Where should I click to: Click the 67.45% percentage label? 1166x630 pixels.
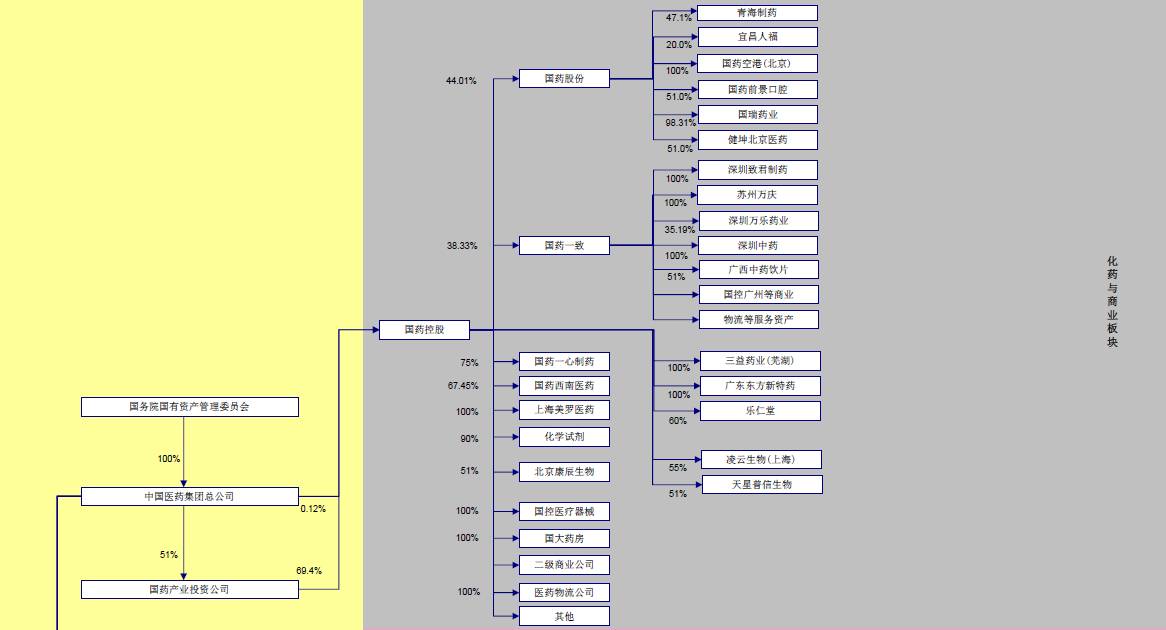463,386
